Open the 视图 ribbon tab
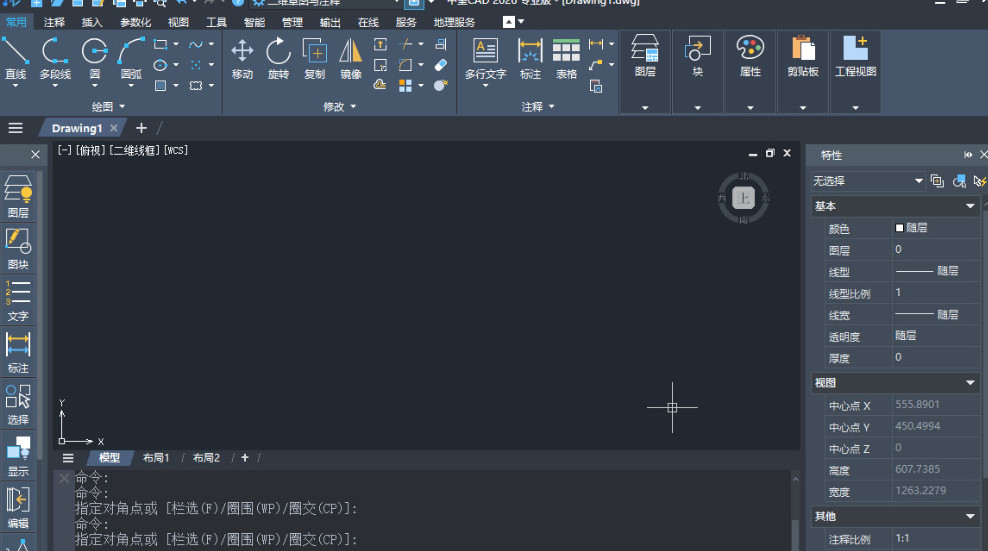 (x=178, y=22)
